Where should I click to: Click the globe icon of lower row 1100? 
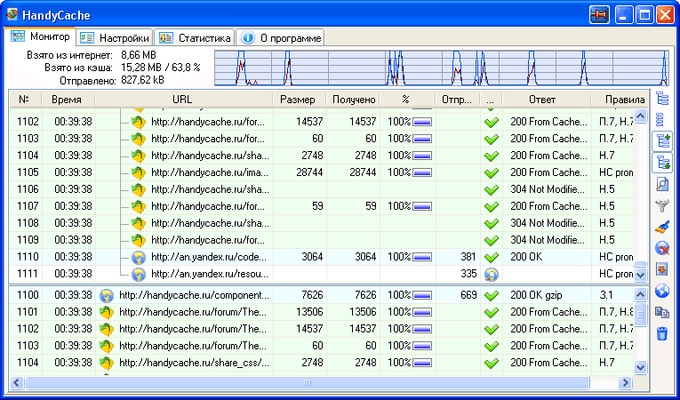point(106,296)
